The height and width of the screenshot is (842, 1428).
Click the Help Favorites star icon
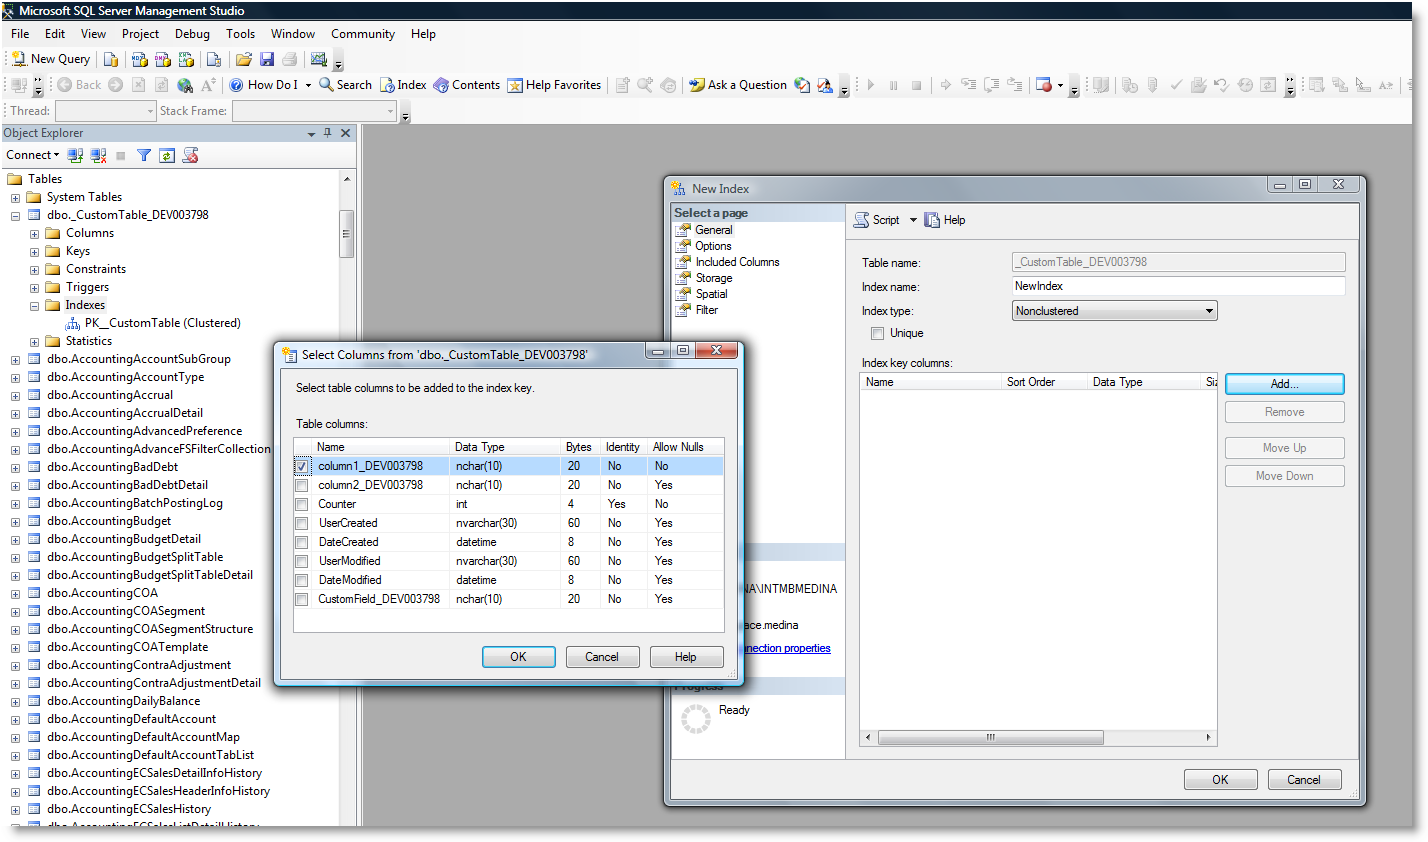pyautogui.click(x=515, y=85)
